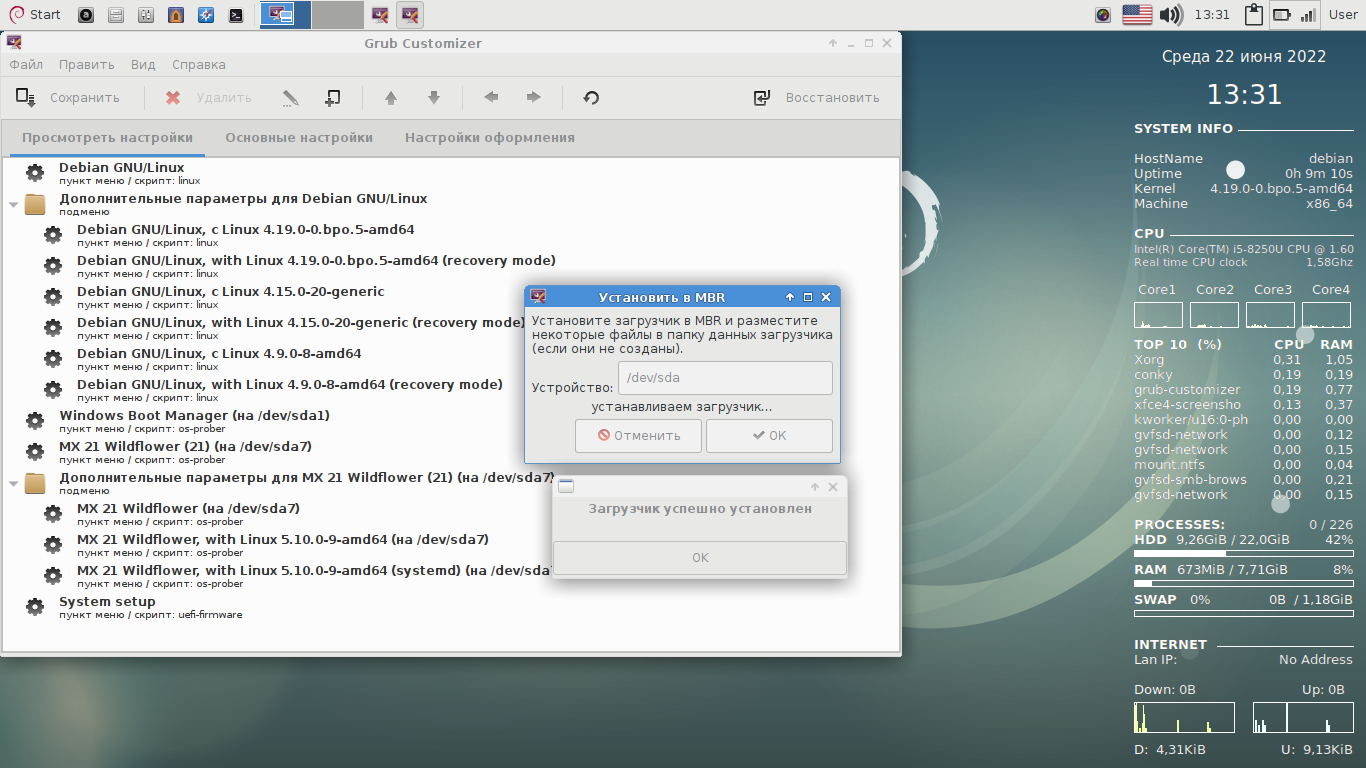The width and height of the screenshot is (1366, 768).
Task: Switch to Основные настройки tab
Action: (299, 138)
